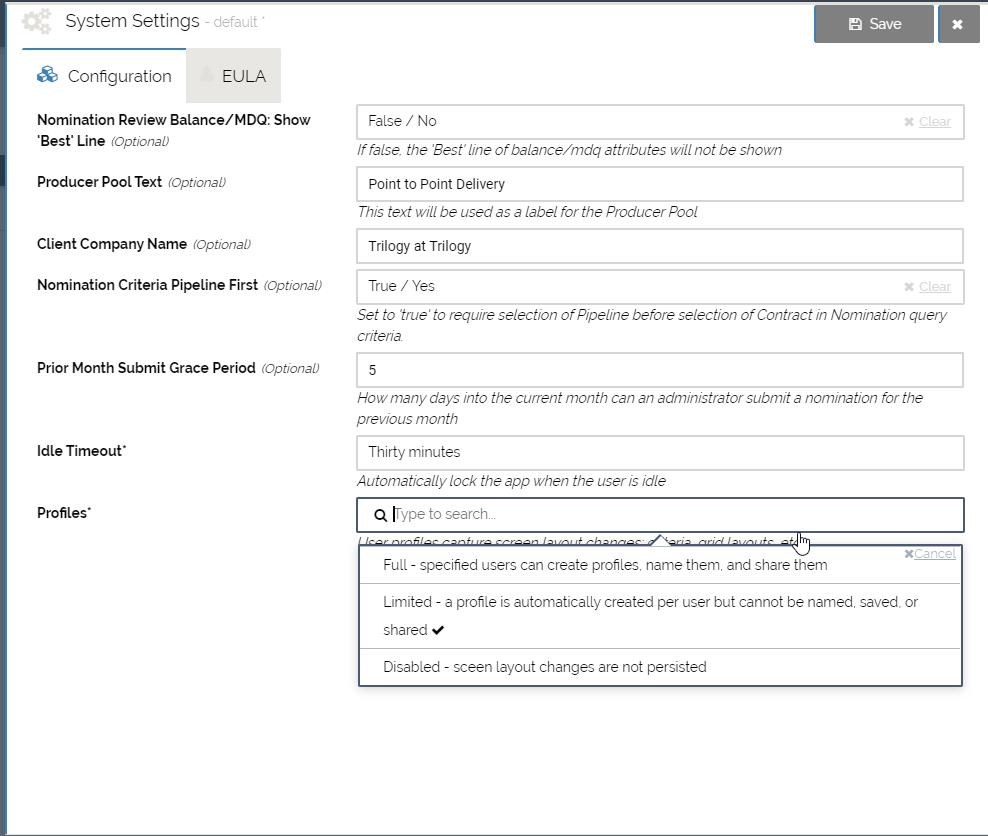Click the Prior Month Submit Grace Period field
988x836 pixels.
click(660, 370)
